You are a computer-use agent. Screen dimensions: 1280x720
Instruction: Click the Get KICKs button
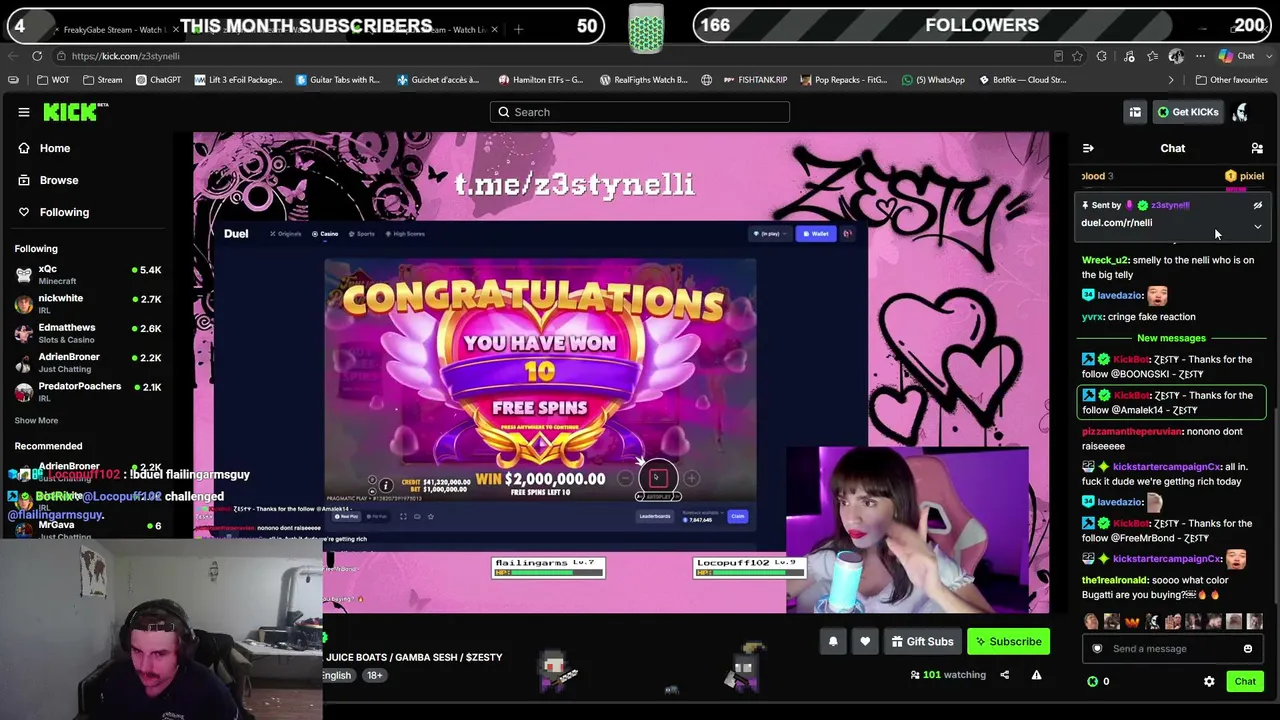[x=1188, y=112]
